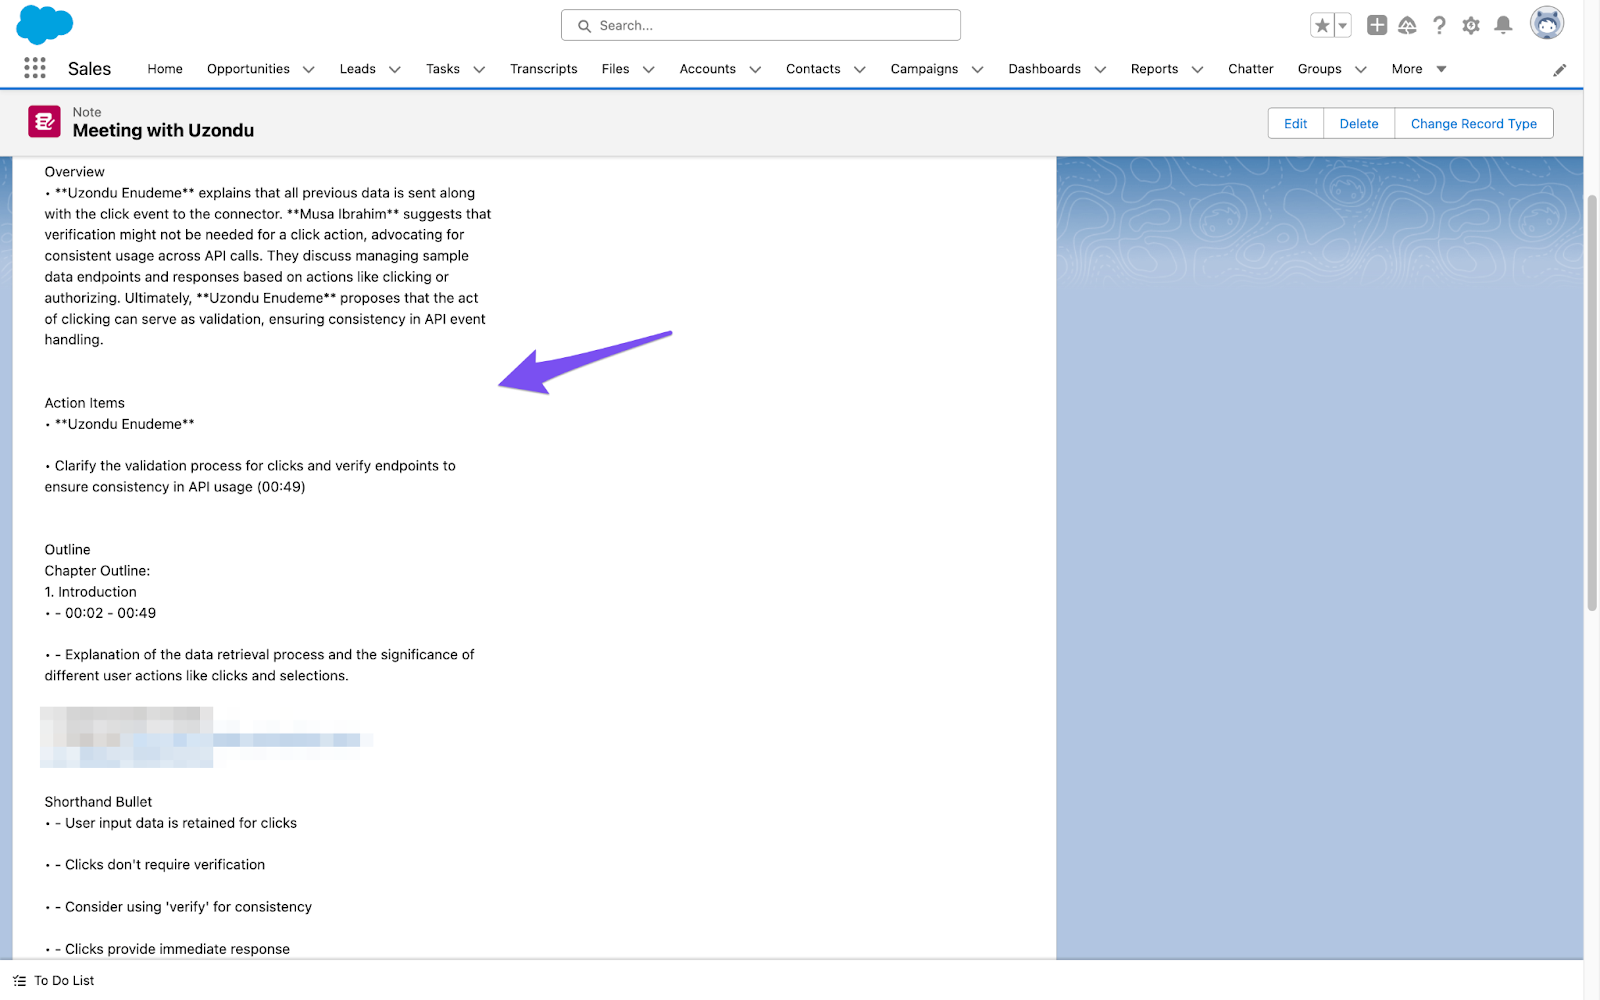Image resolution: width=1600 pixels, height=1000 pixels.
Task: Click the Favorites star icon
Action: point(1322,26)
